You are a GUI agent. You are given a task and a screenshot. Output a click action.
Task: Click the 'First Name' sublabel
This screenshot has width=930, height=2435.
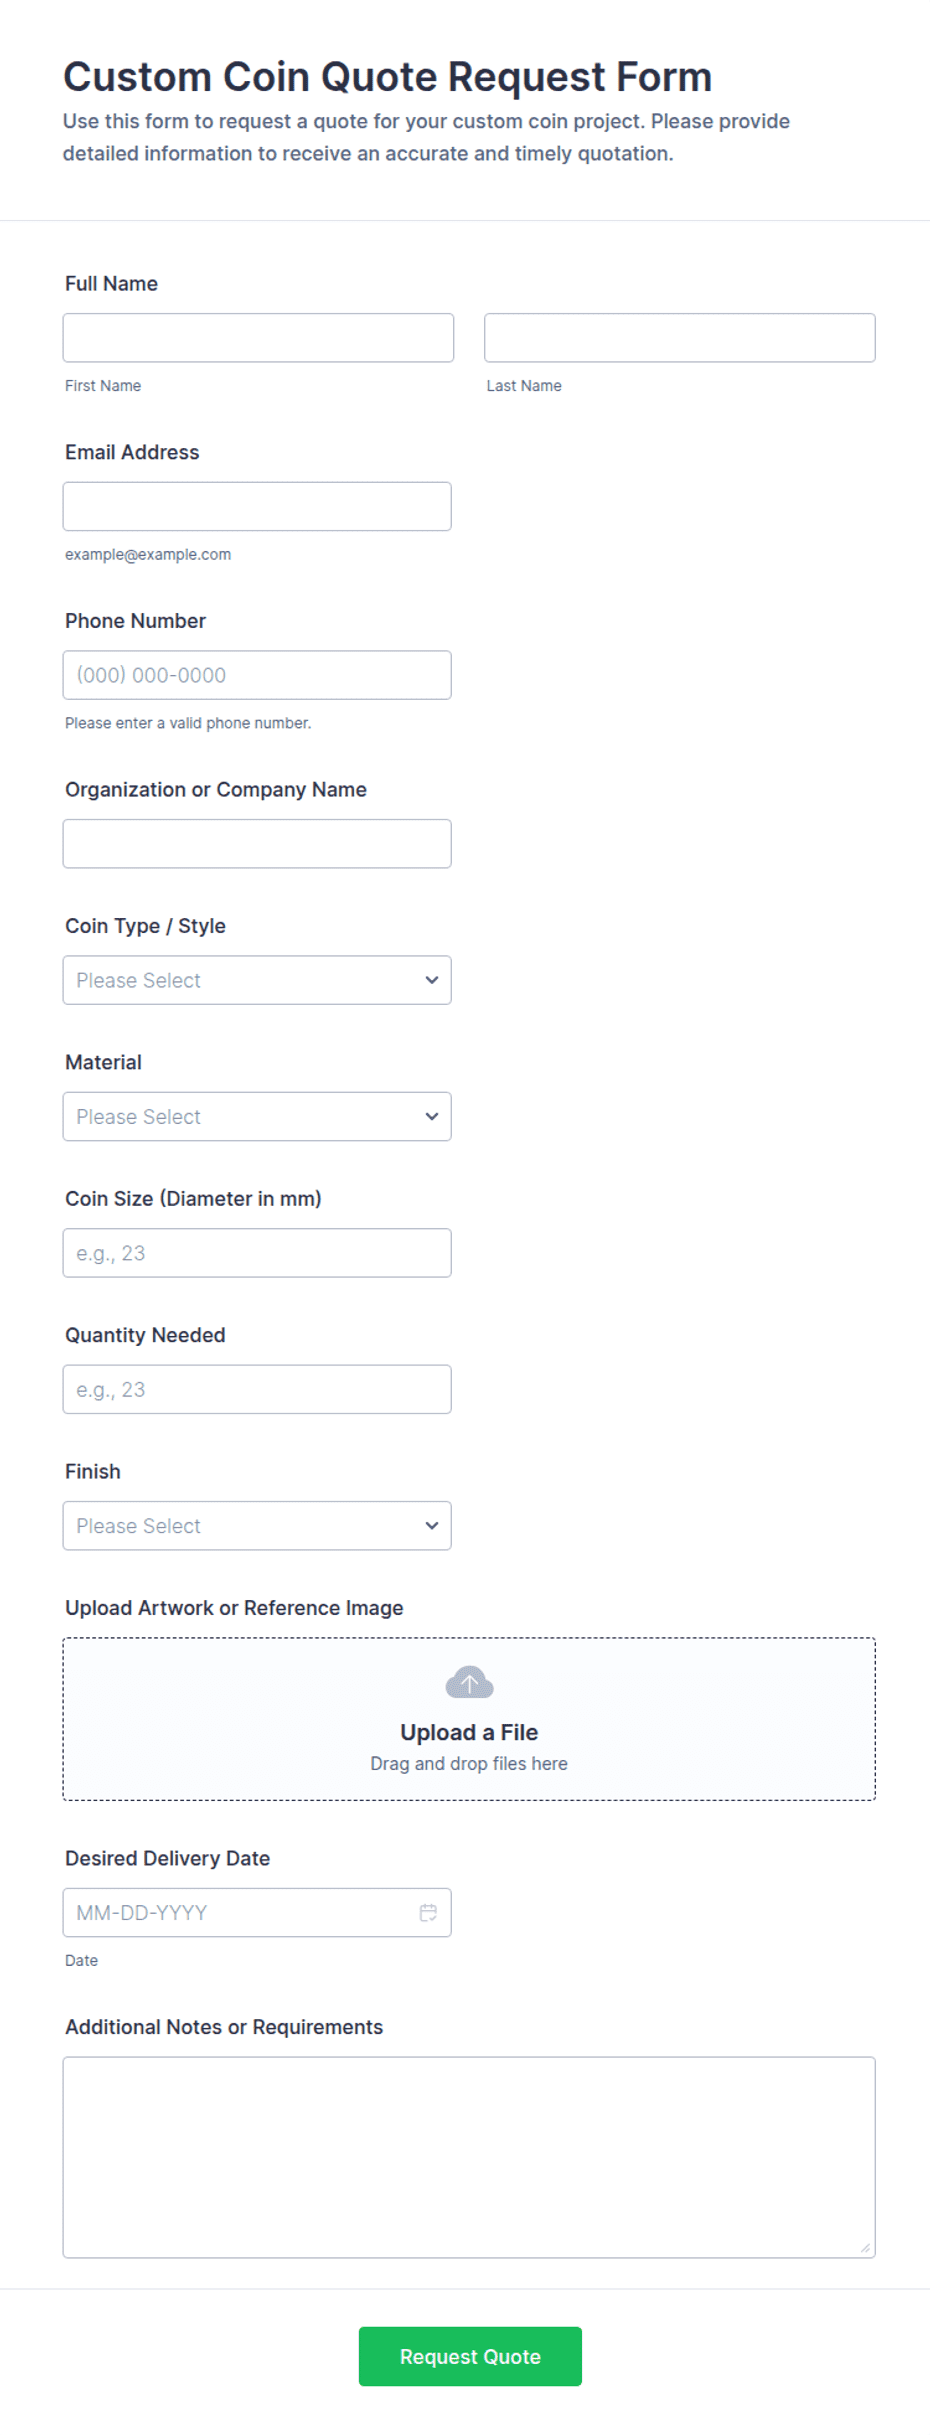click(103, 386)
